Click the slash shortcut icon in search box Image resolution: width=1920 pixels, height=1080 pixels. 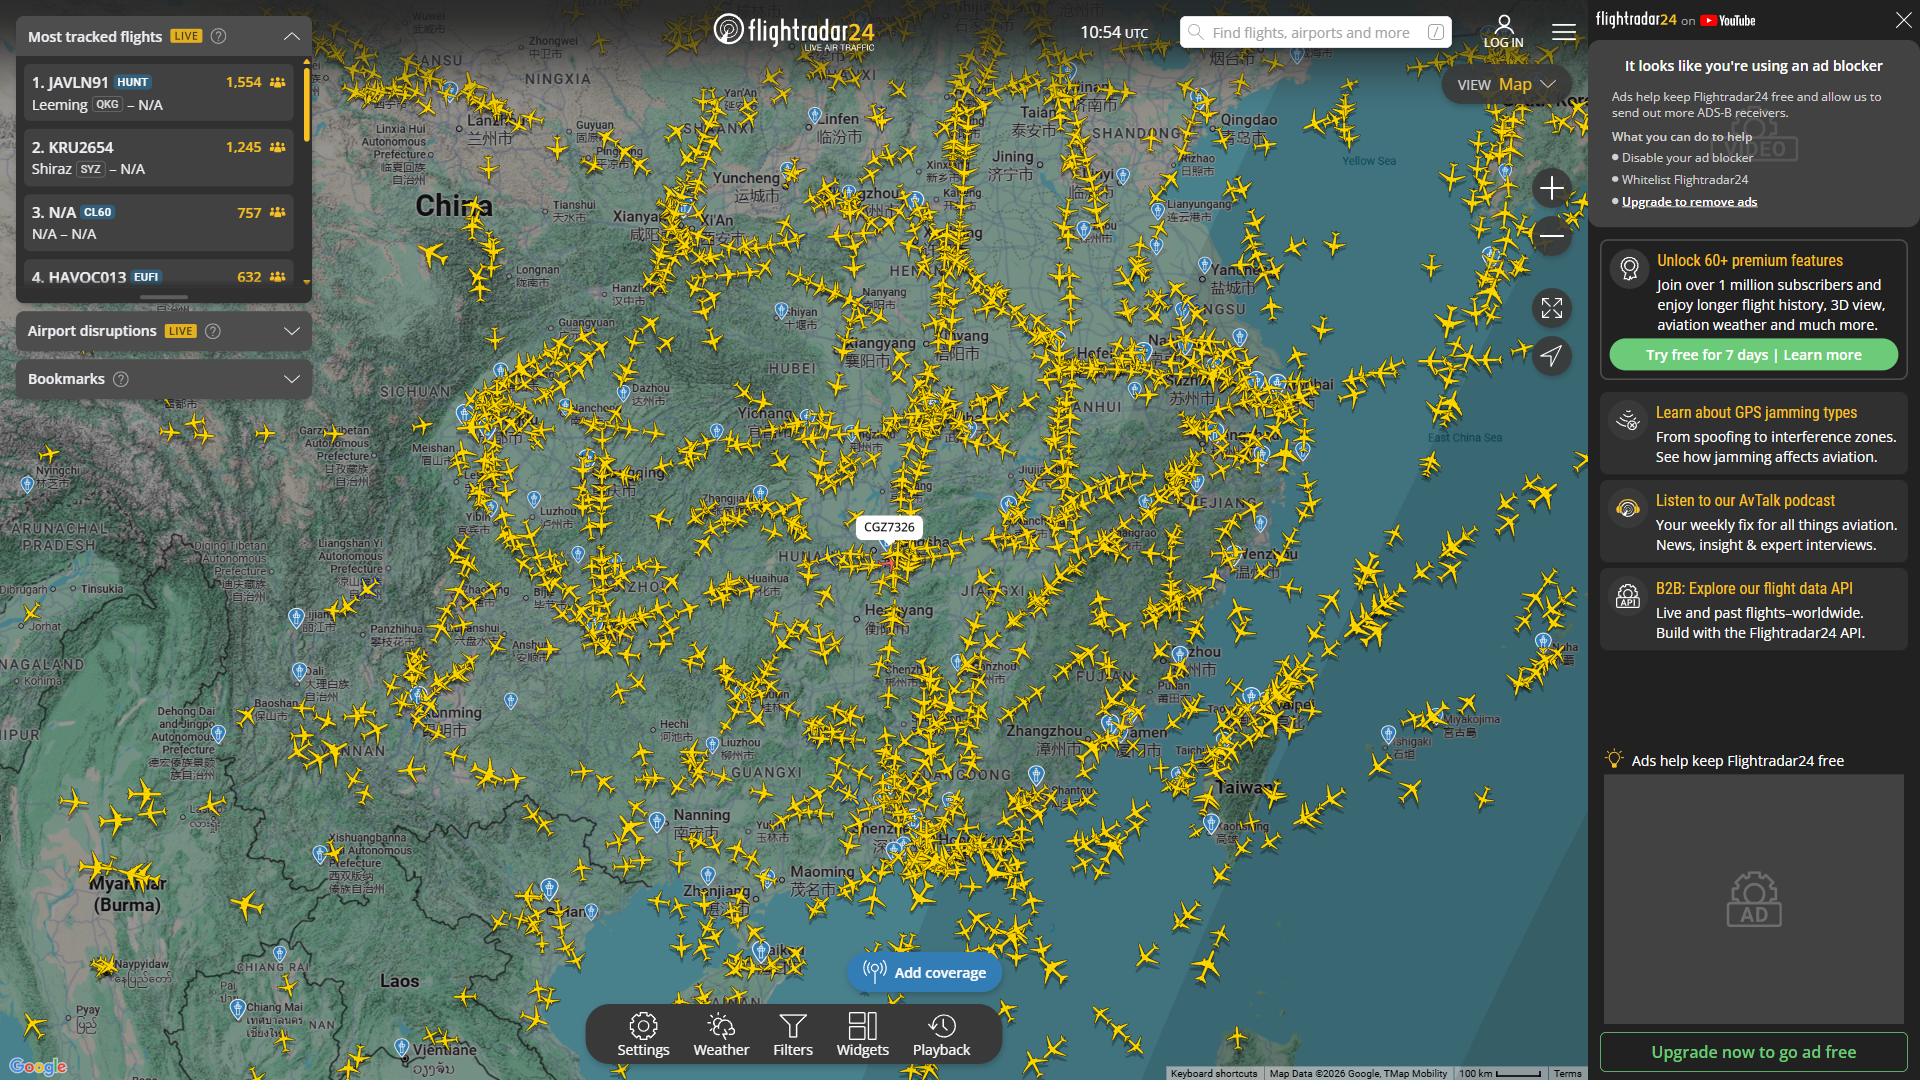click(1436, 32)
